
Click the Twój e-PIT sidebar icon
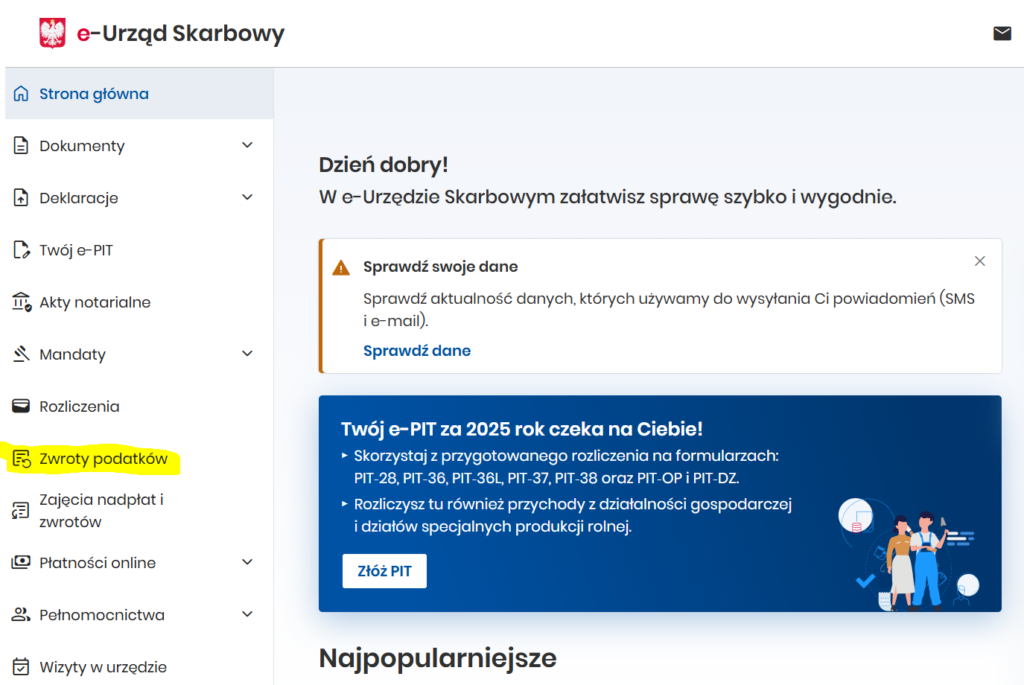21,249
